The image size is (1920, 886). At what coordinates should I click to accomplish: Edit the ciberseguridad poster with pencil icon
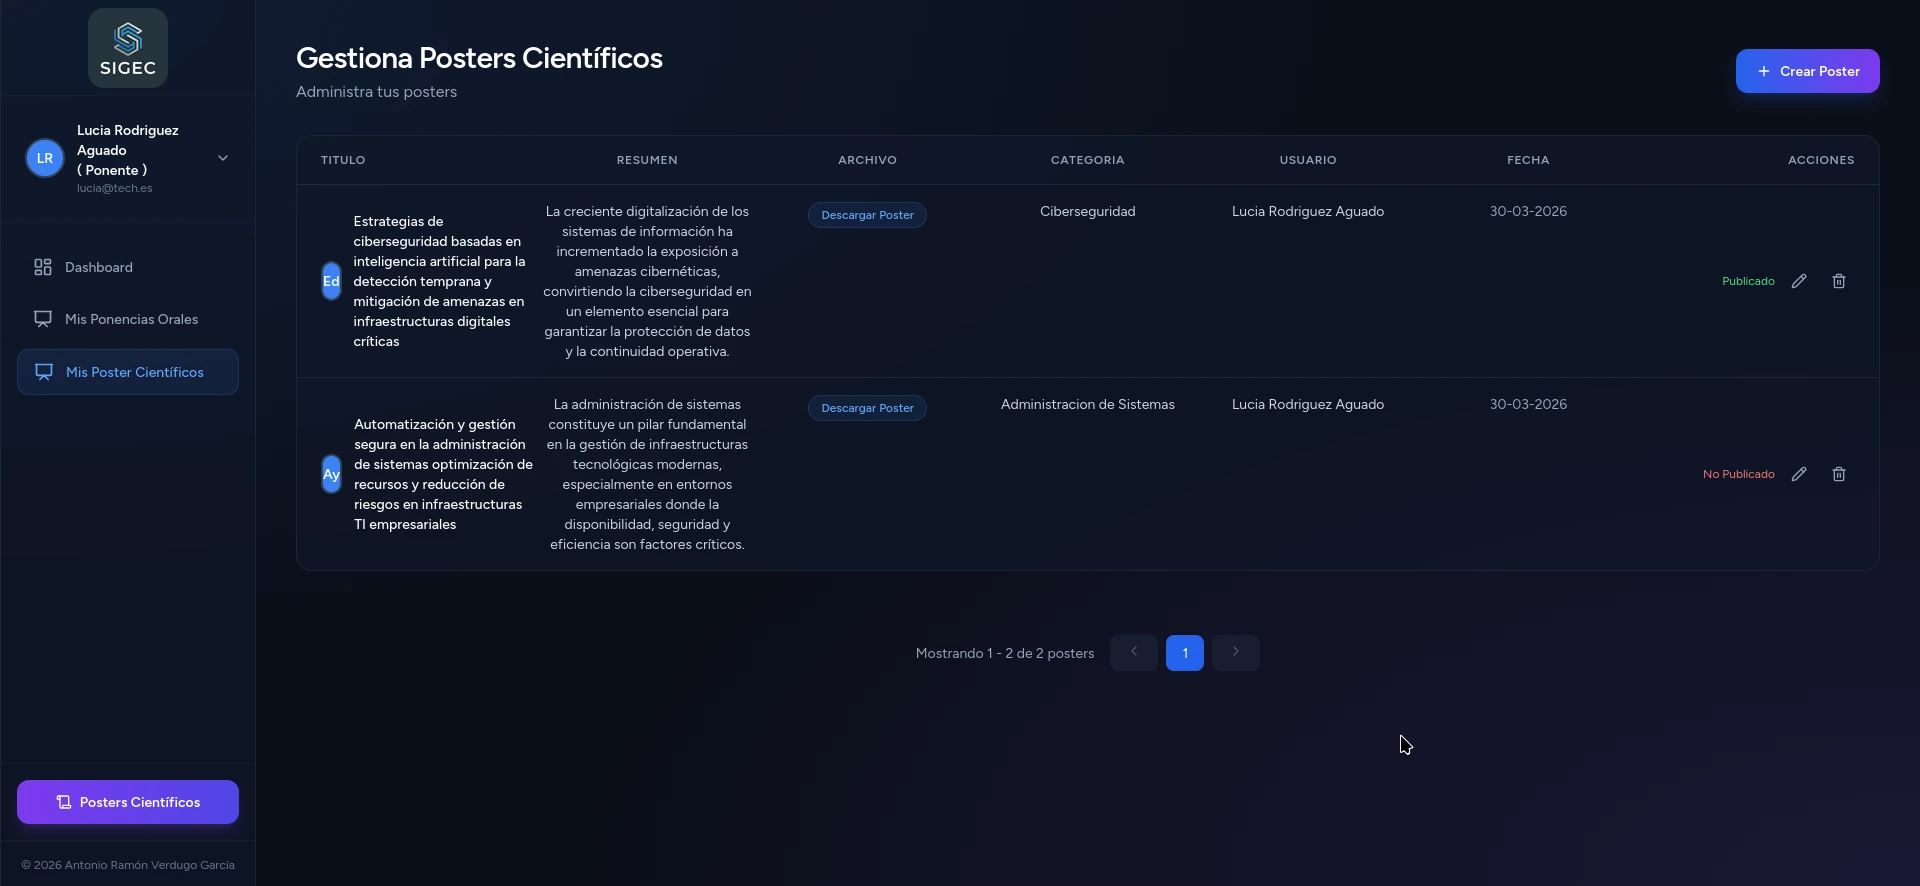pos(1798,281)
